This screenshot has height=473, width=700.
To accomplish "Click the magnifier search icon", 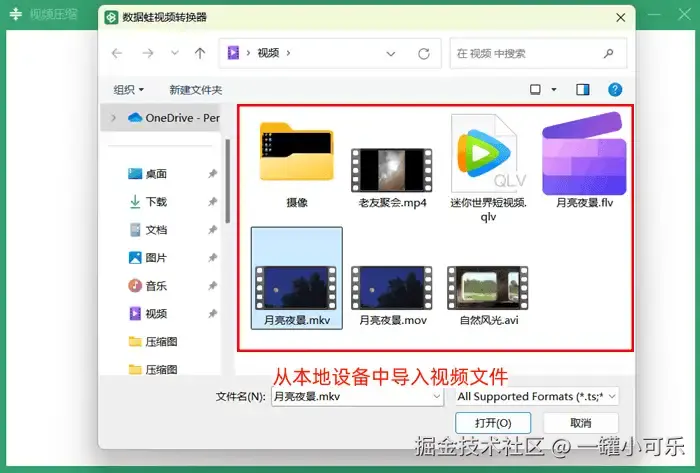I will 608,54.
